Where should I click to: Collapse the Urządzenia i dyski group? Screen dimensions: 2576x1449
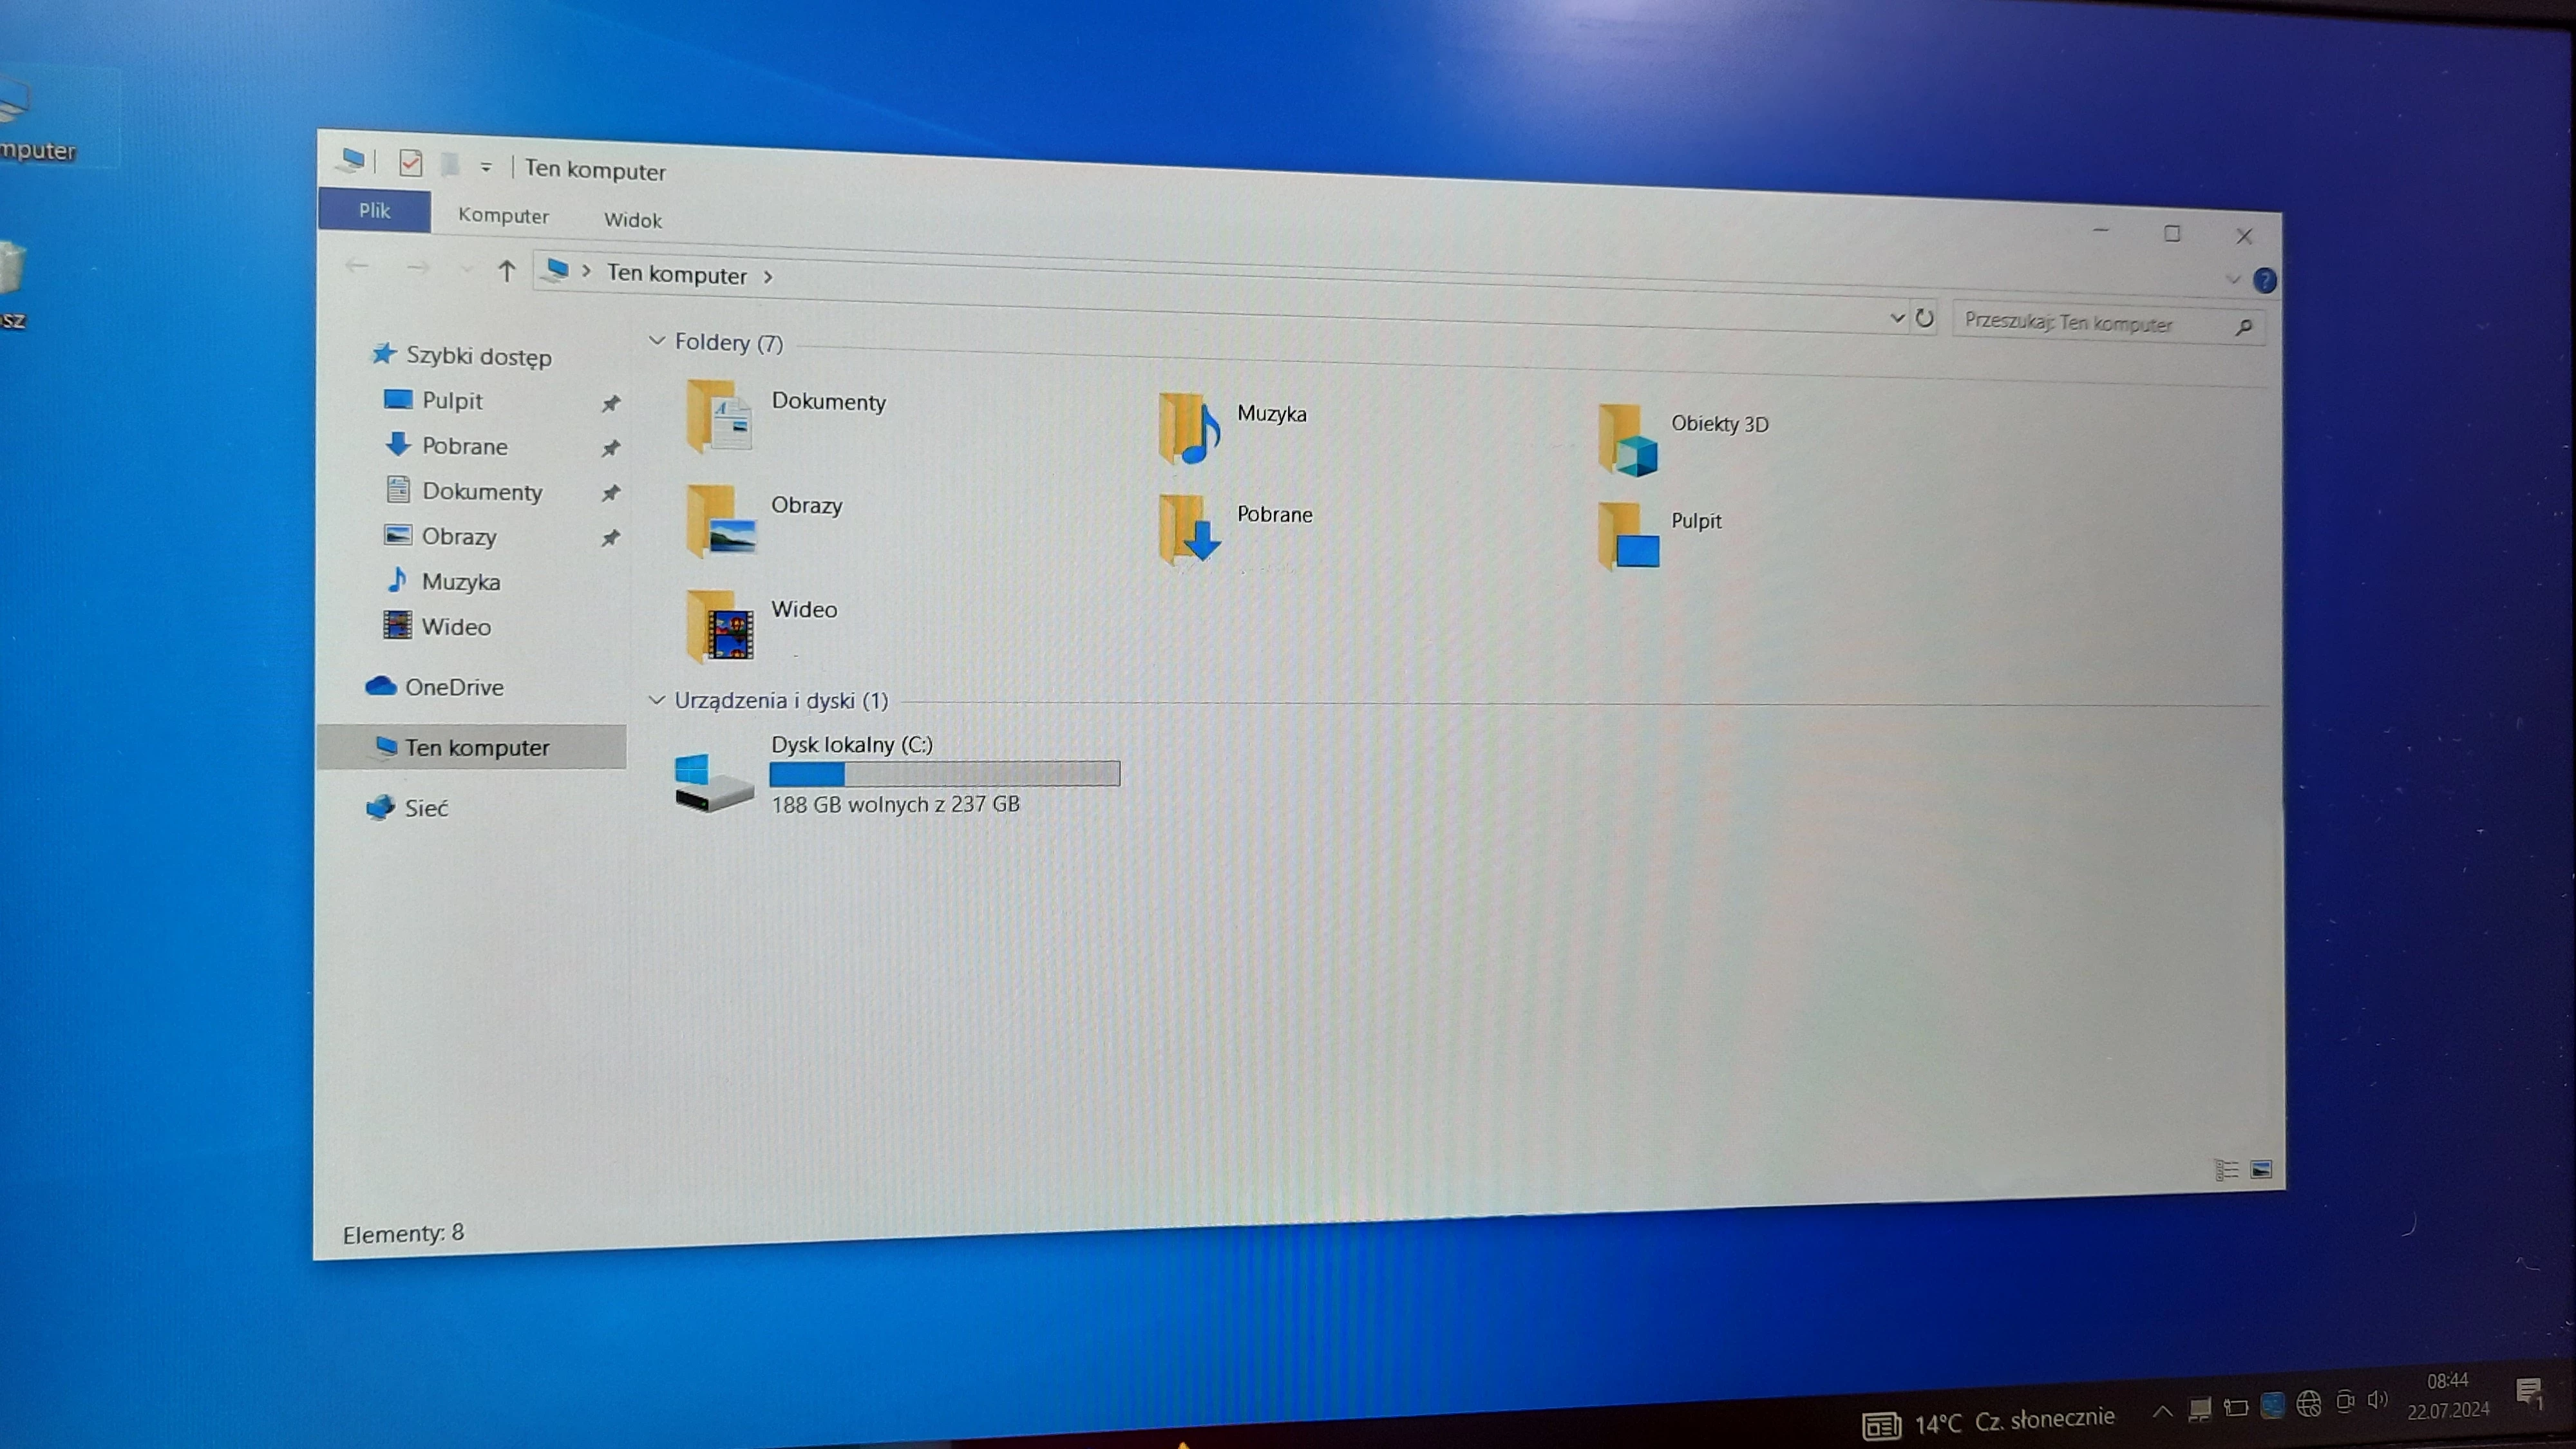click(x=657, y=700)
